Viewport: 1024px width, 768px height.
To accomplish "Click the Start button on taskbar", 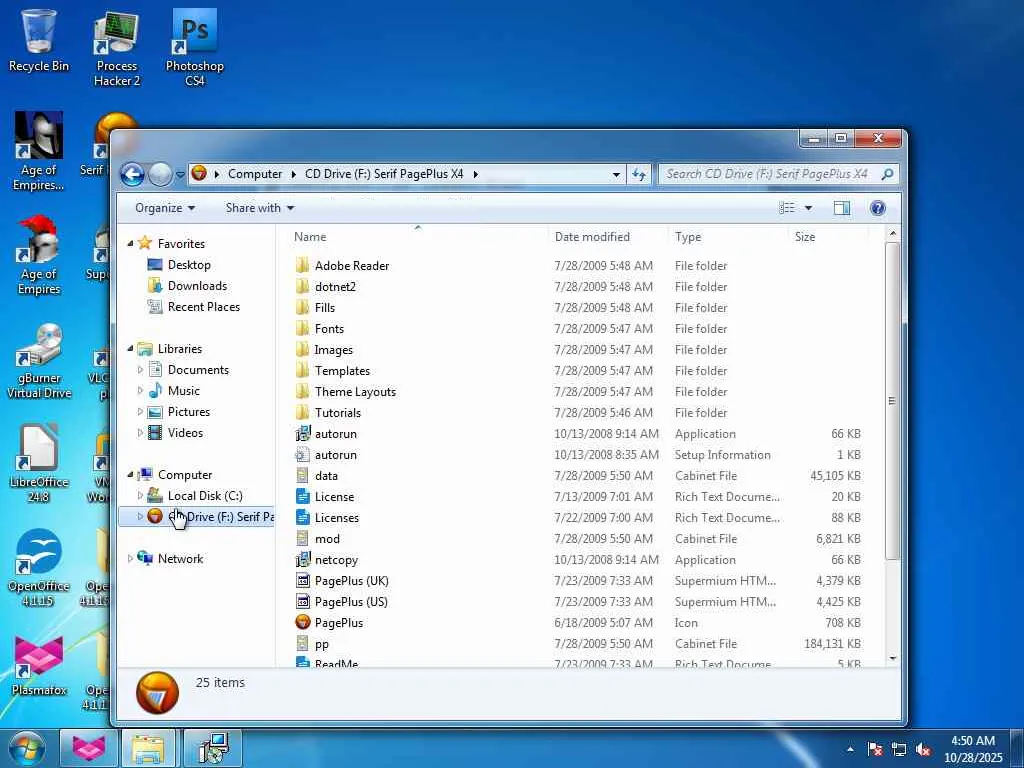I will (x=27, y=748).
